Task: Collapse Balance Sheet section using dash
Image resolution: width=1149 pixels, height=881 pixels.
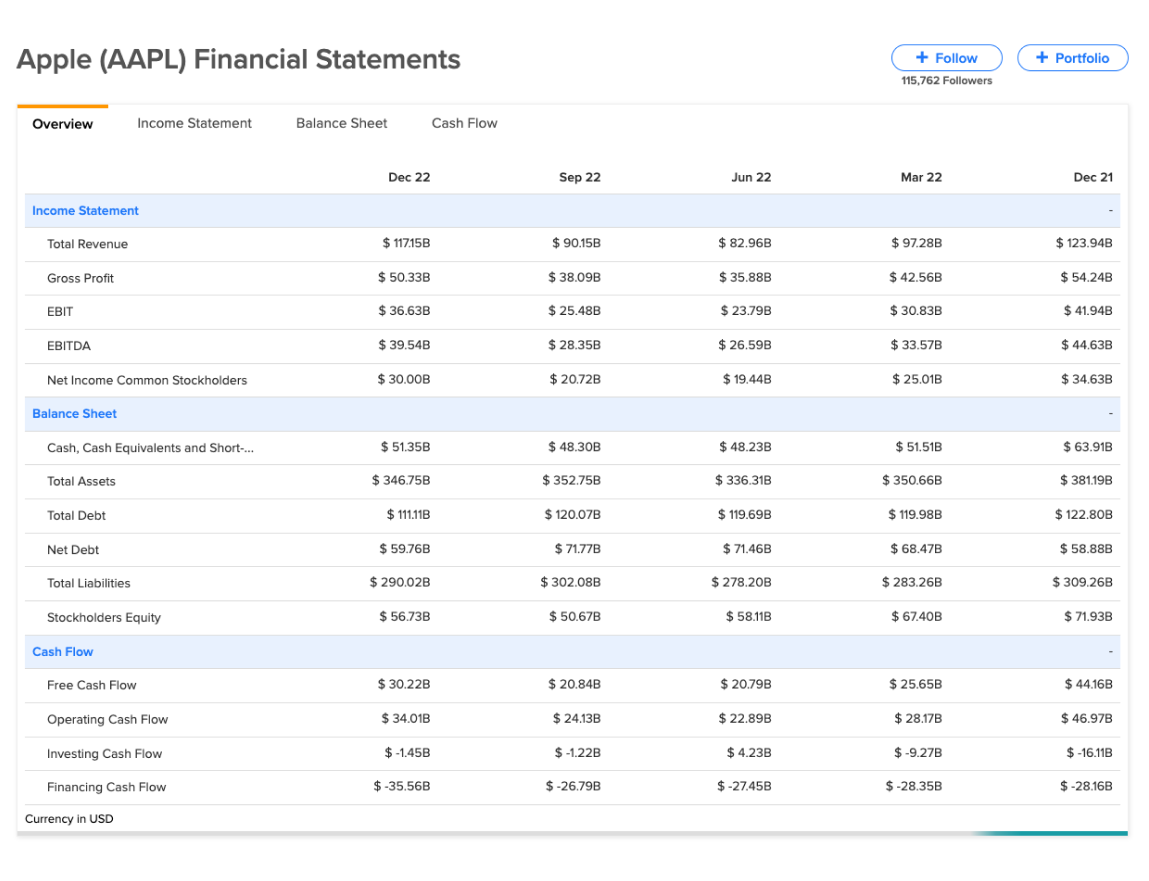Action: click(1110, 413)
